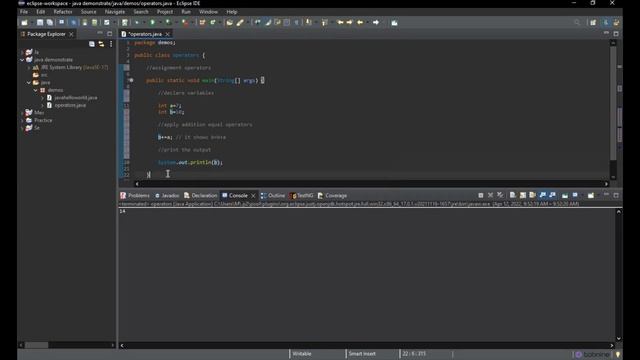Click the Open Perspective icon
640x360 pixels.
click(x=593, y=23)
